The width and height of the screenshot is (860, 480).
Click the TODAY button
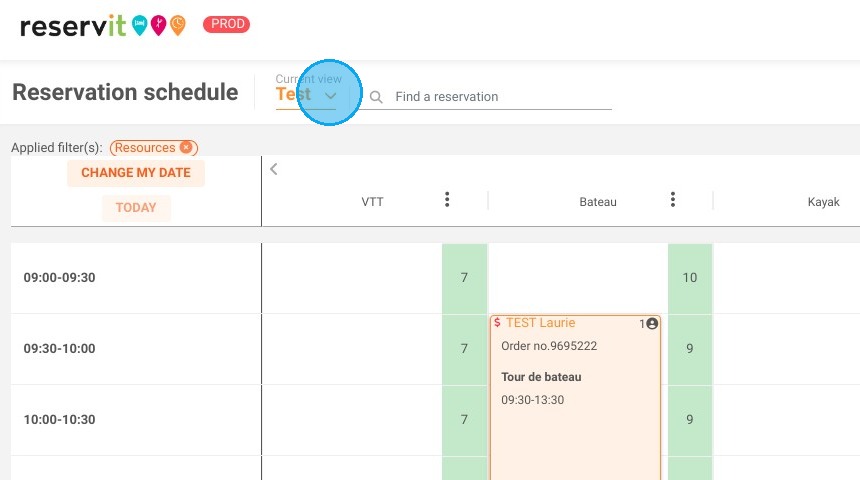[136, 208]
